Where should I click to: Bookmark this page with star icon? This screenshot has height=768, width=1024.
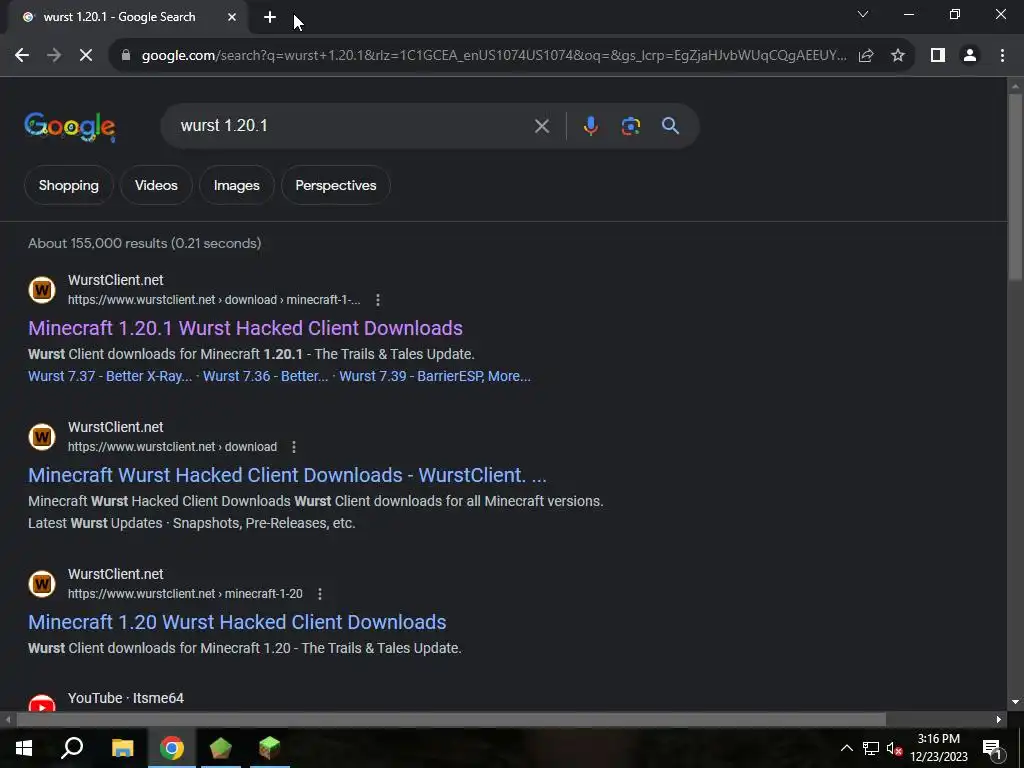point(898,56)
